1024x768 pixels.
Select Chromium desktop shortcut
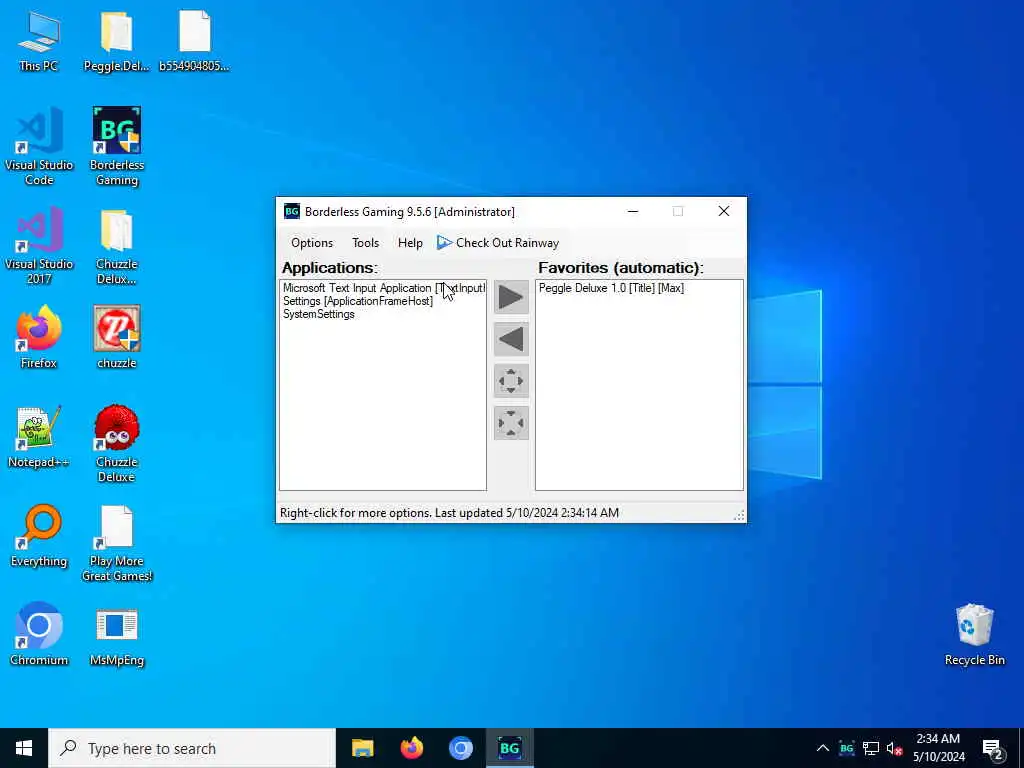pyautogui.click(x=39, y=633)
